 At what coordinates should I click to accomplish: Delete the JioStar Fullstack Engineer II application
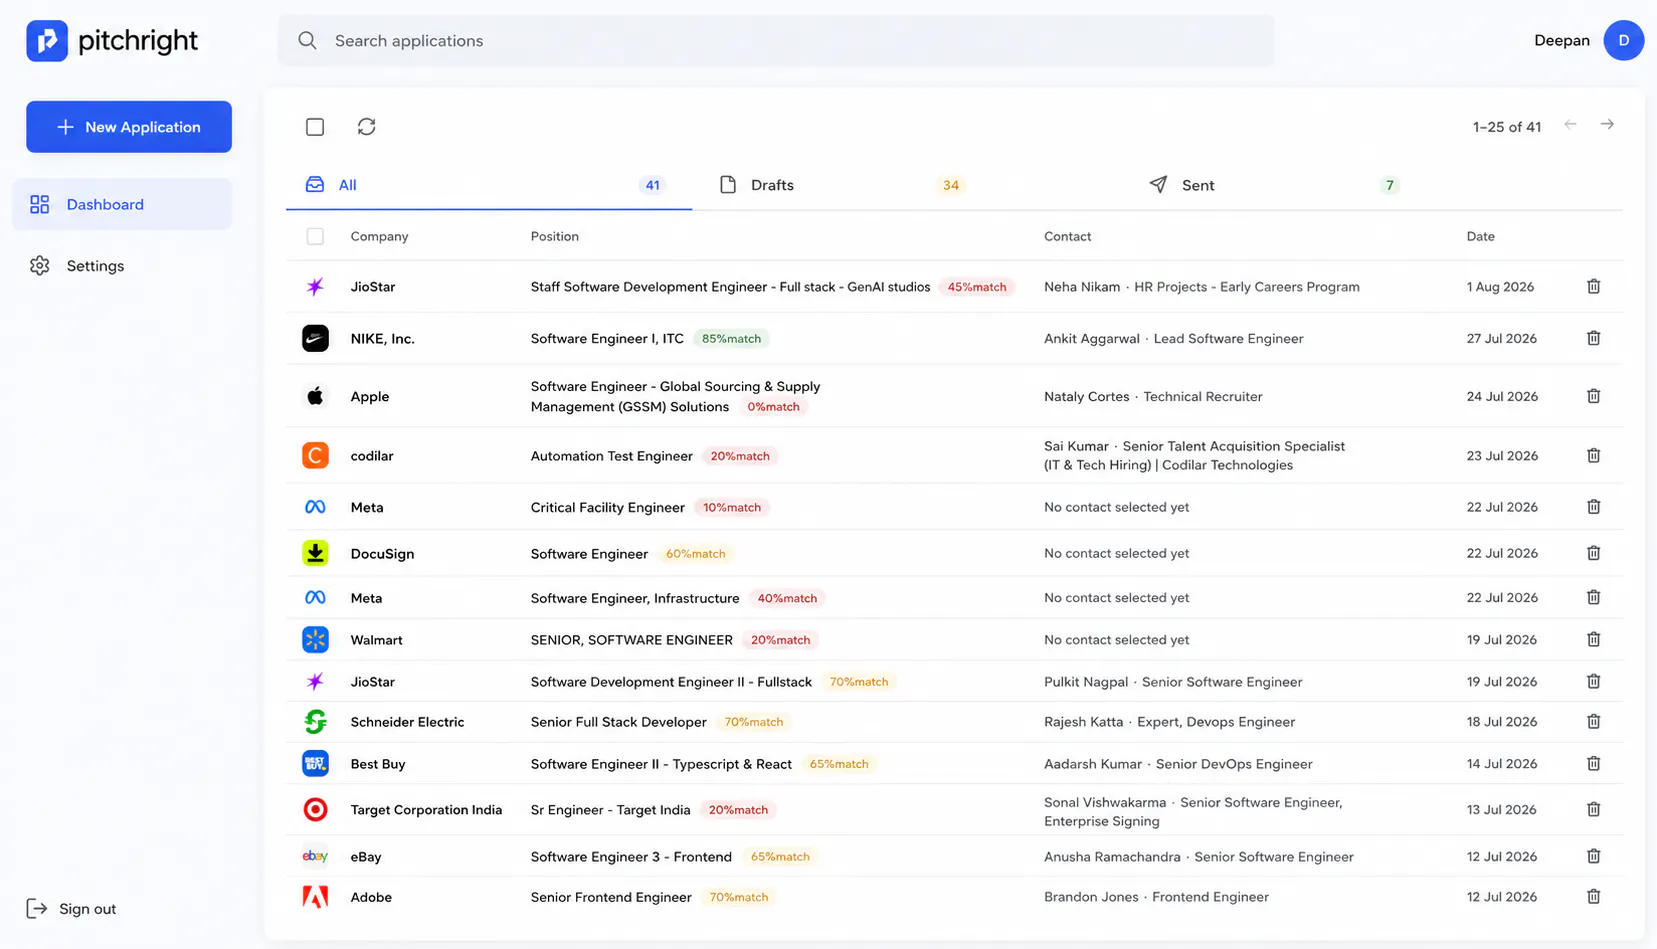[x=1594, y=682]
